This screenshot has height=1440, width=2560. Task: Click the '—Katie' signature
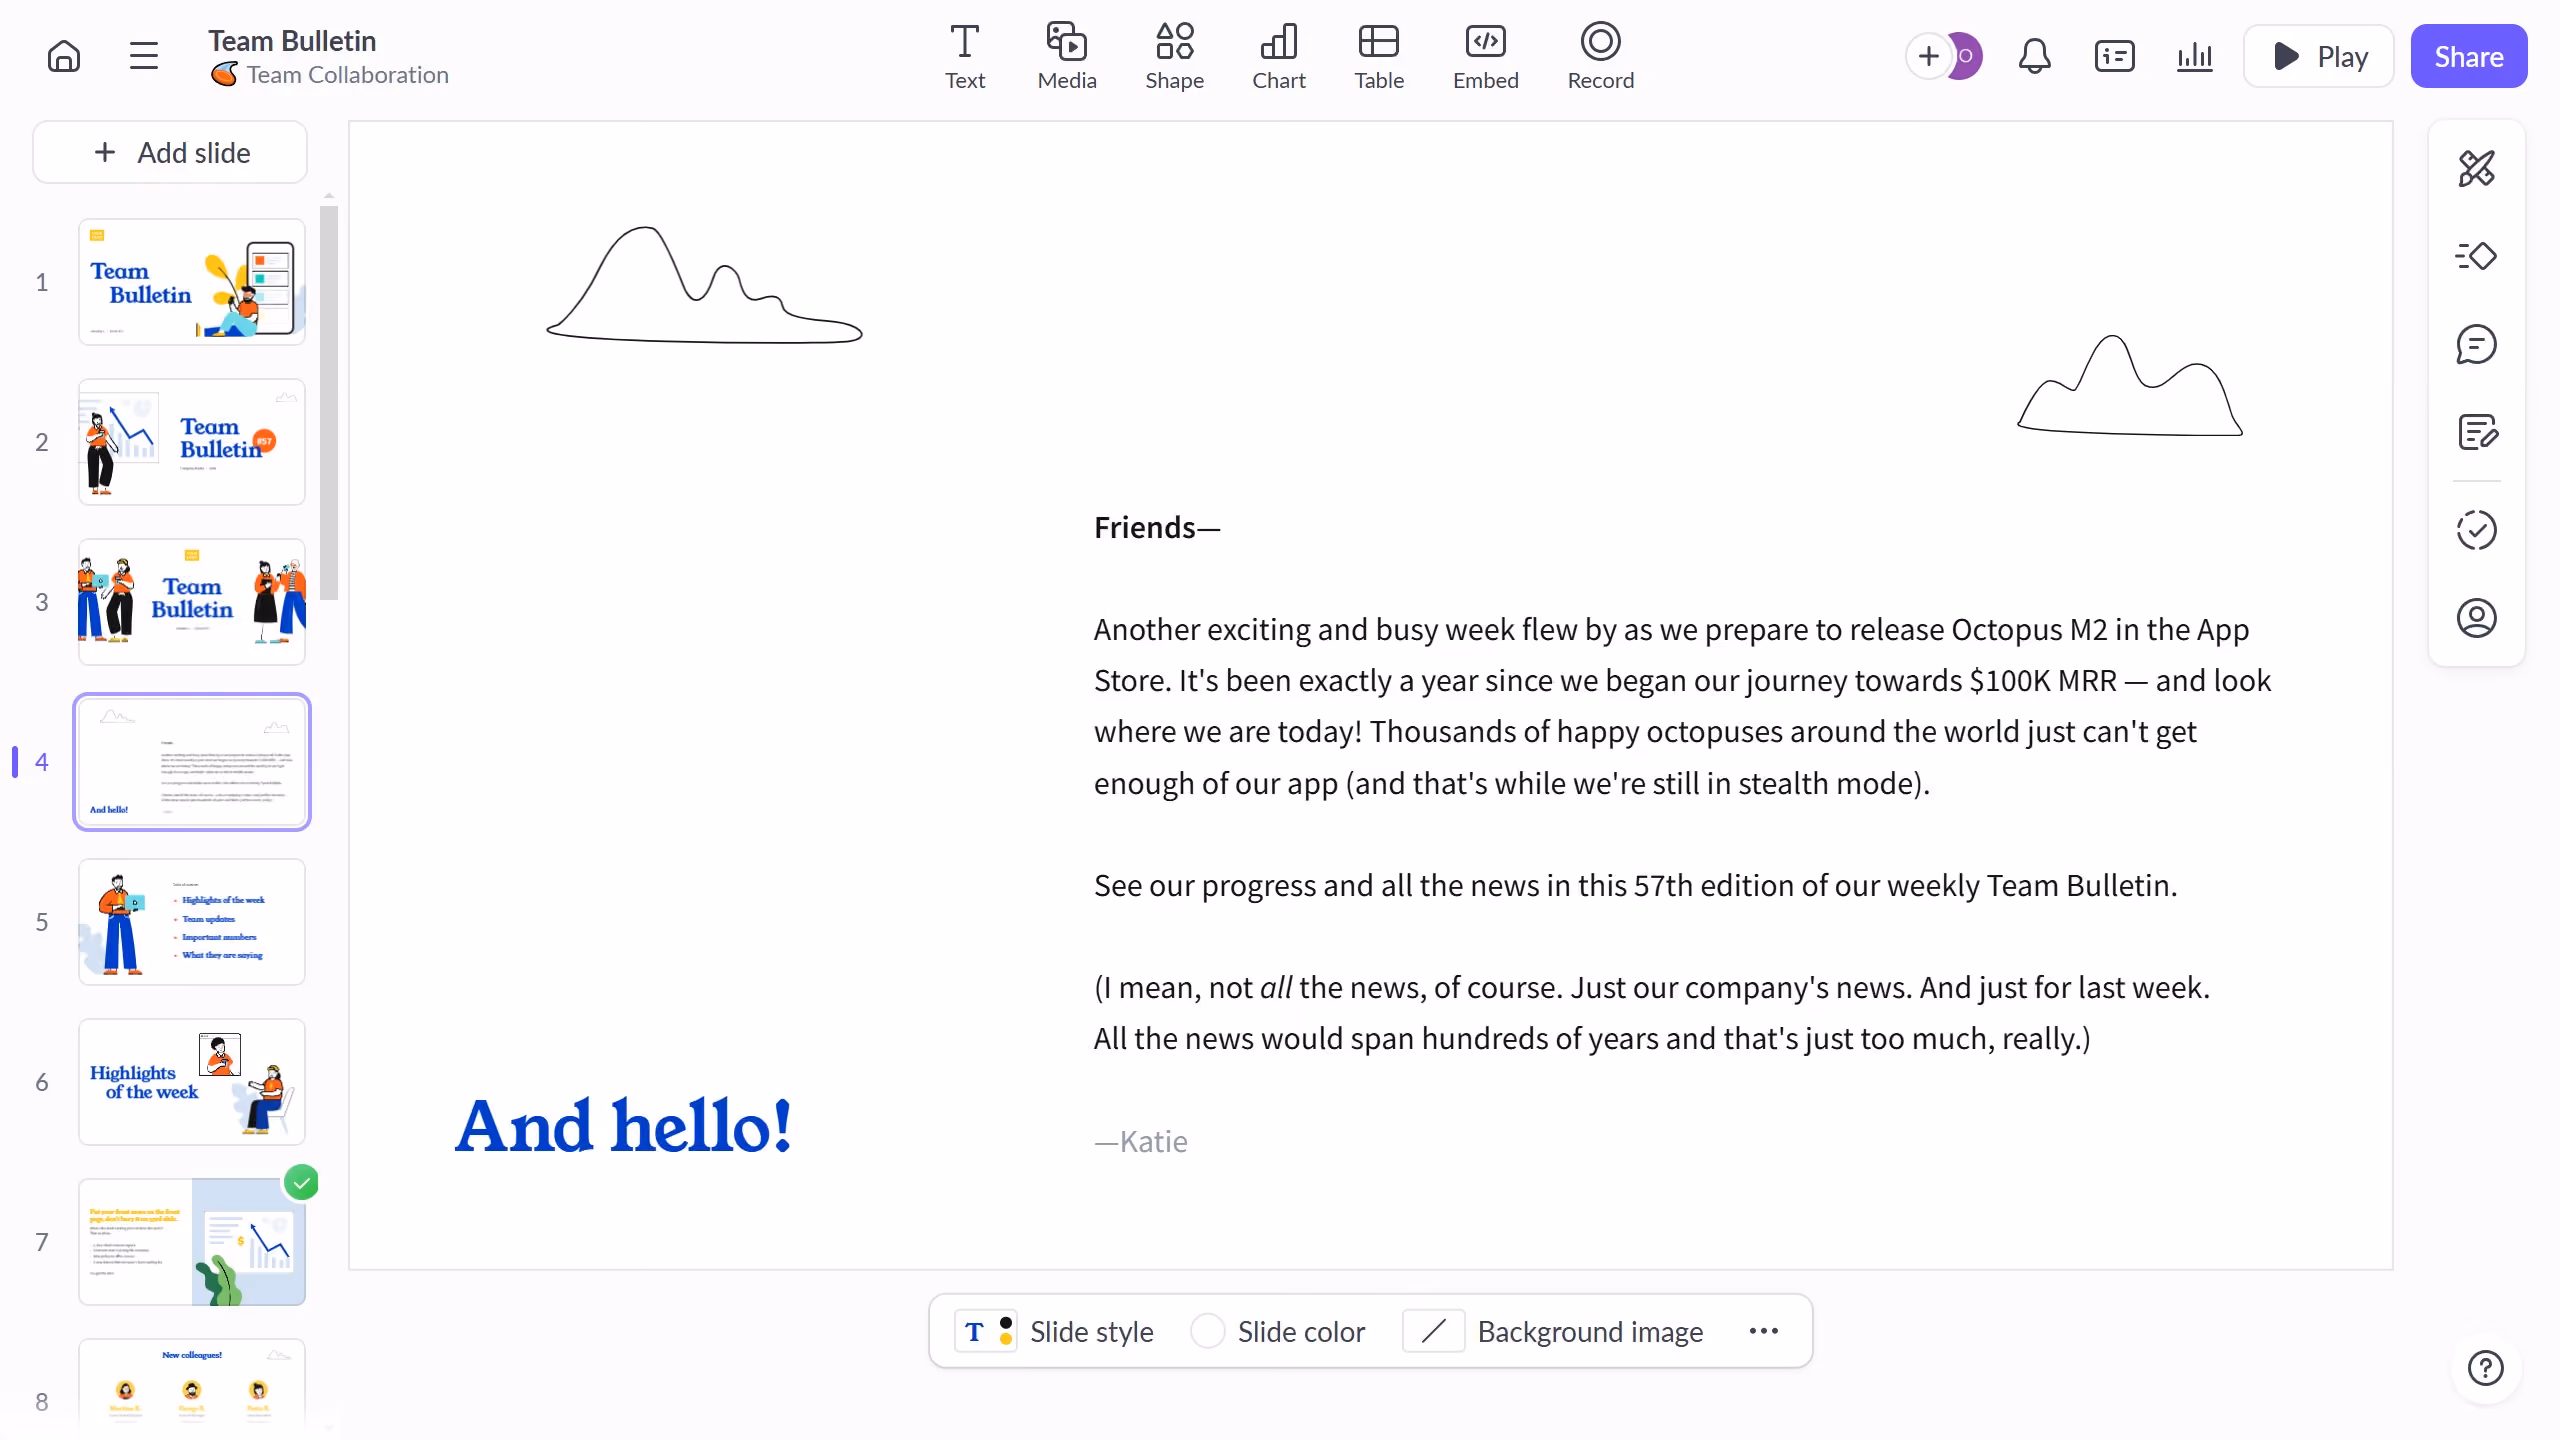[x=1141, y=1141]
